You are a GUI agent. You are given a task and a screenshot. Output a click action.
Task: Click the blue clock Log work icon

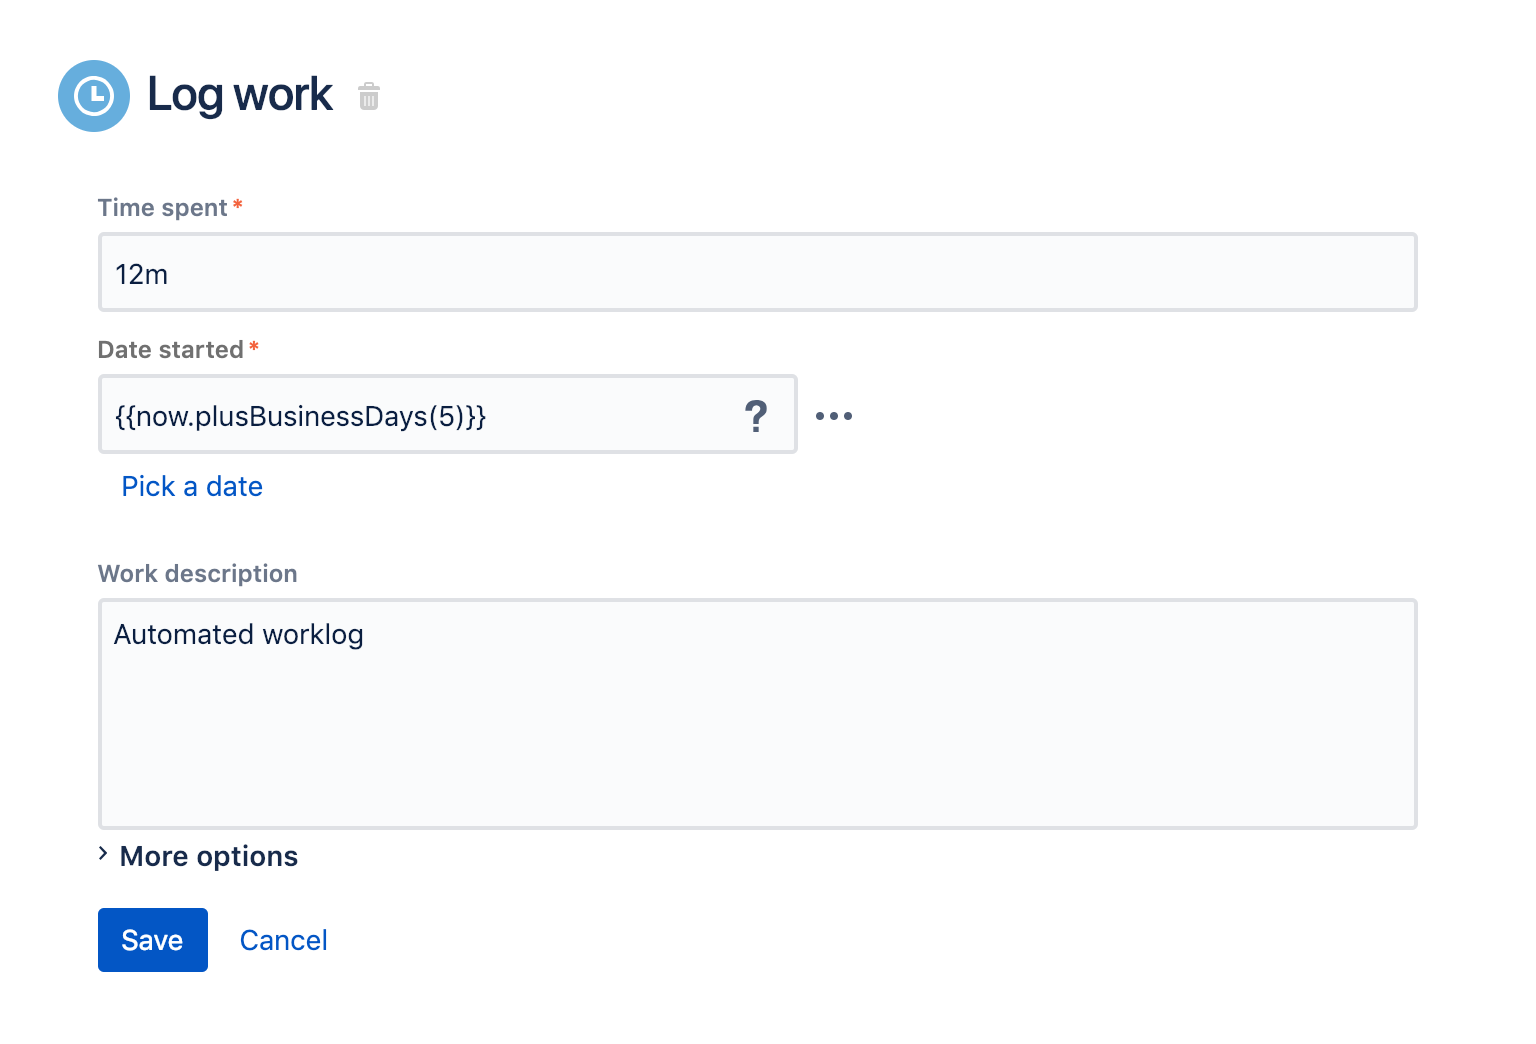(x=94, y=96)
